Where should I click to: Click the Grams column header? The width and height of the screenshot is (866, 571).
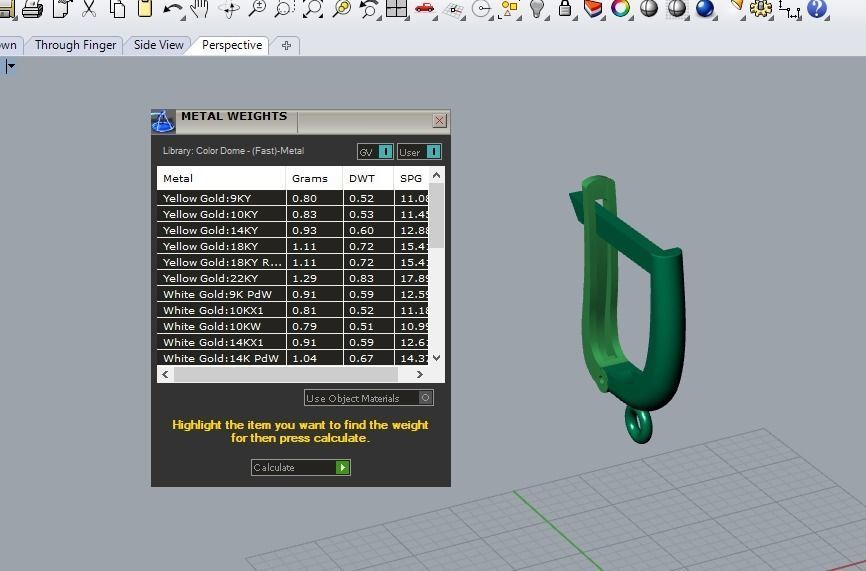click(314, 178)
